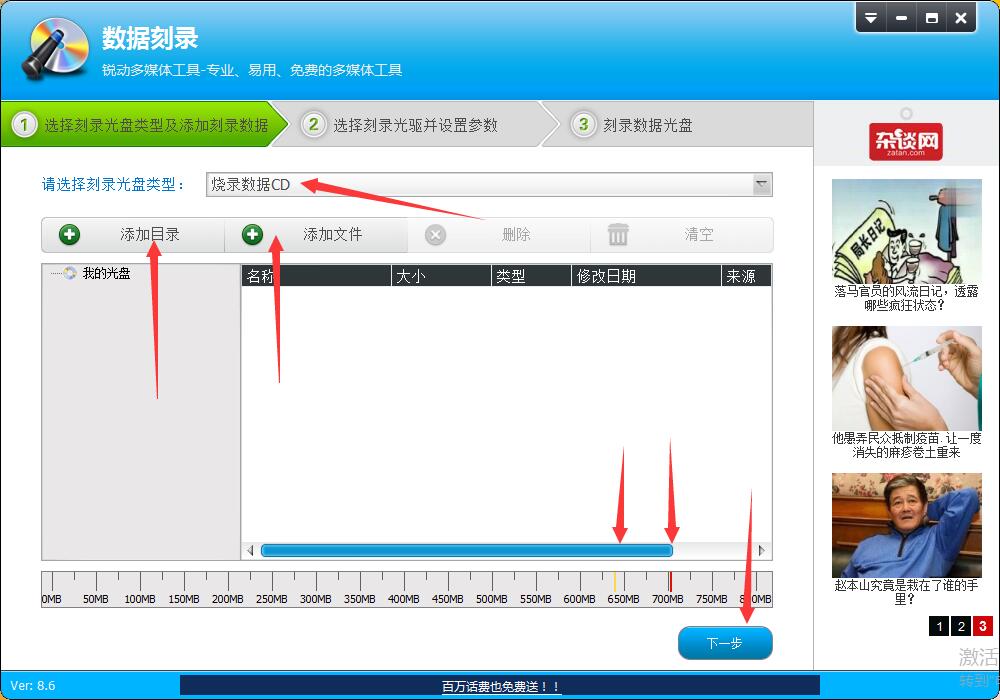Go to step 3 刻录数据光盘
1000x700 pixels.
(646, 125)
